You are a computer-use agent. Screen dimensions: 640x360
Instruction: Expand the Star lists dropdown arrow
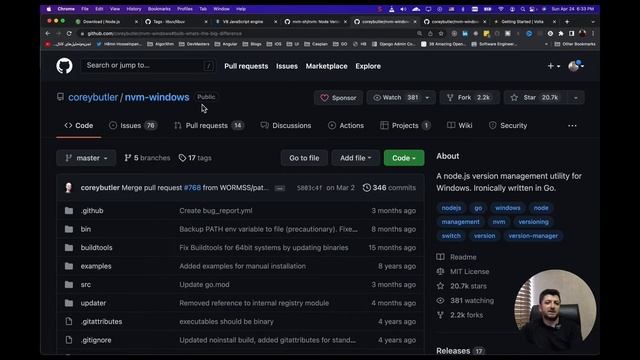pos(576,98)
